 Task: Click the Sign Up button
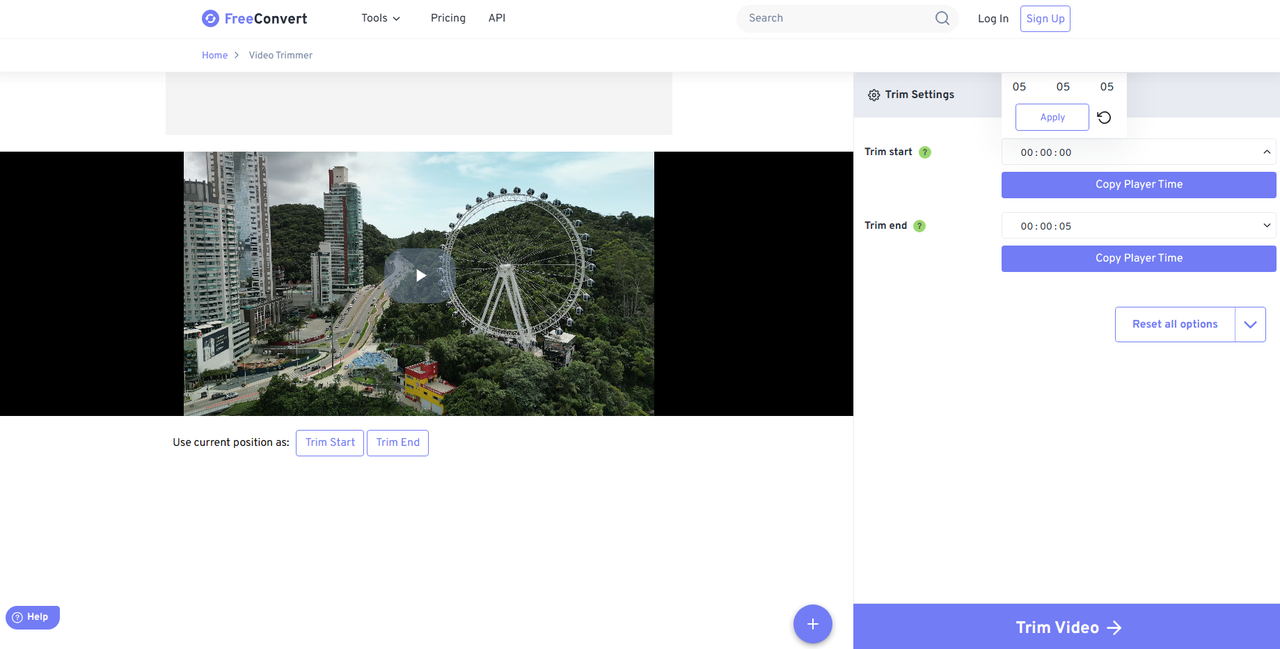pos(1045,18)
